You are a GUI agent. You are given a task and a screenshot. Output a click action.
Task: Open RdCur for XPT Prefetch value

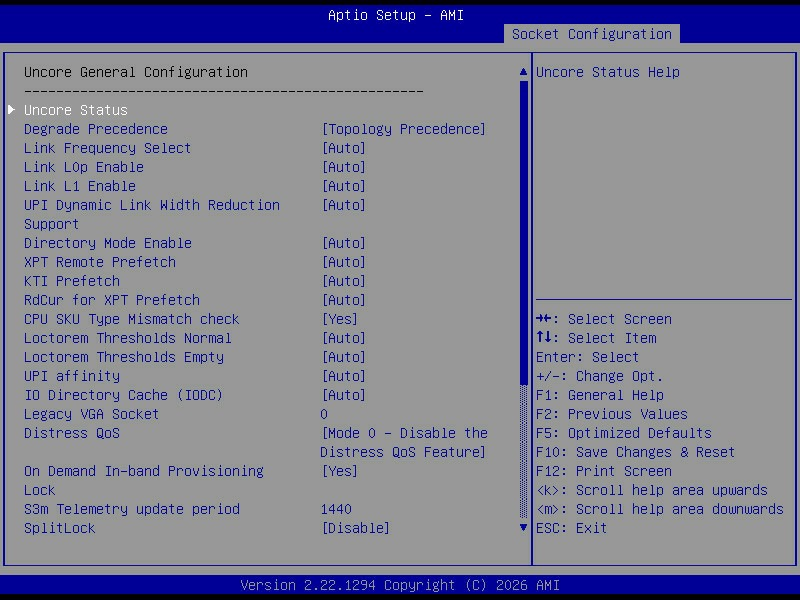tap(343, 300)
